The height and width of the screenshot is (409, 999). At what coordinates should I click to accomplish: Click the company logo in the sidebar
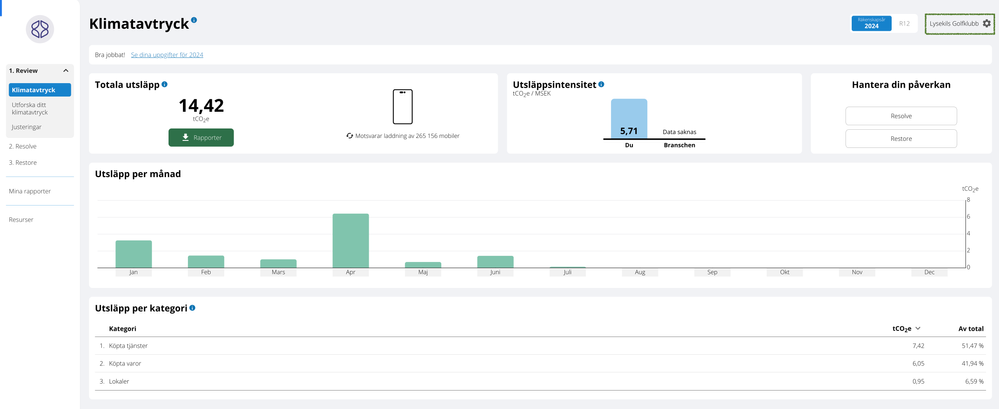tap(39, 30)
